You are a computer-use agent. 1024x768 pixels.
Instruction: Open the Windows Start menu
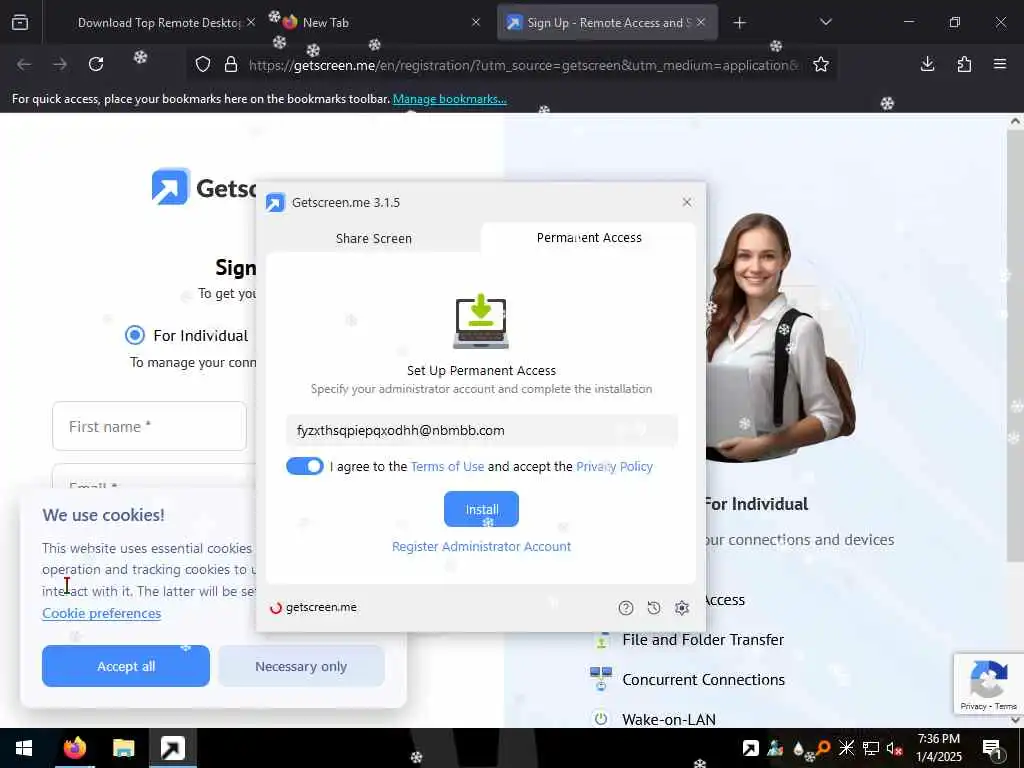[x=24, y=748]
